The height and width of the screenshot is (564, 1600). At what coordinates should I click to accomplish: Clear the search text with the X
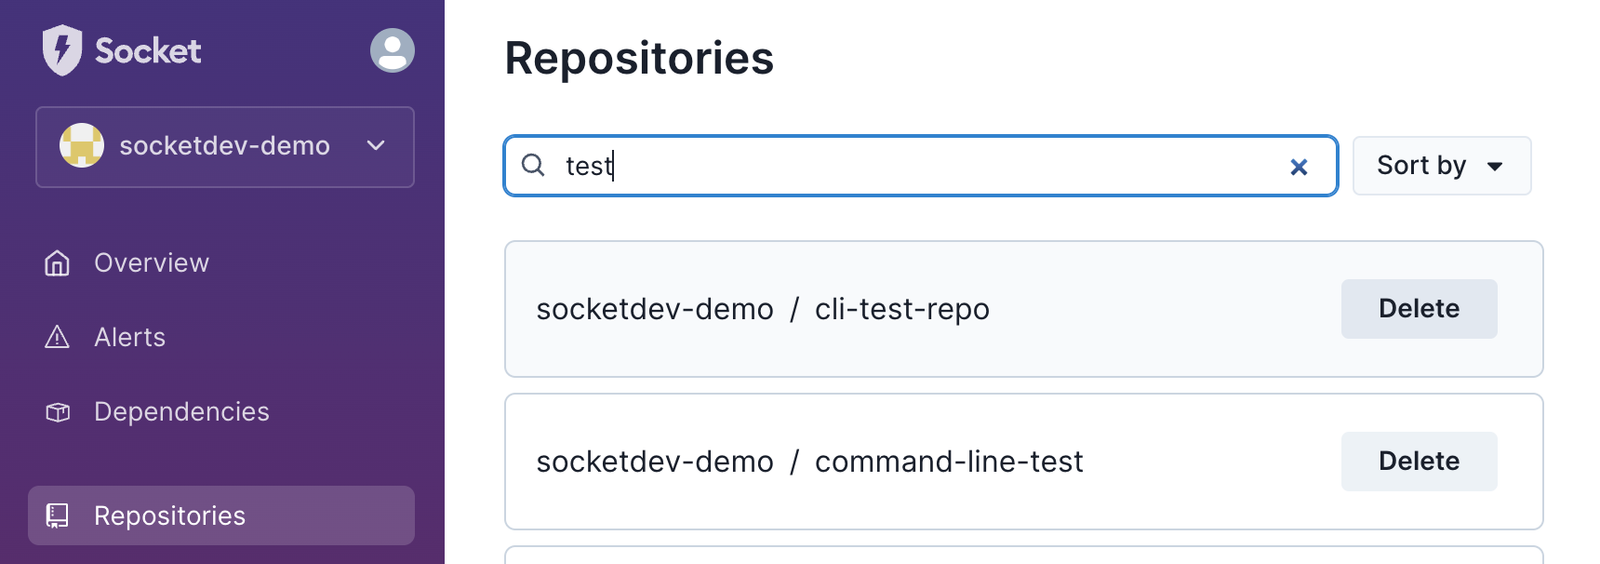(1298, 167)
